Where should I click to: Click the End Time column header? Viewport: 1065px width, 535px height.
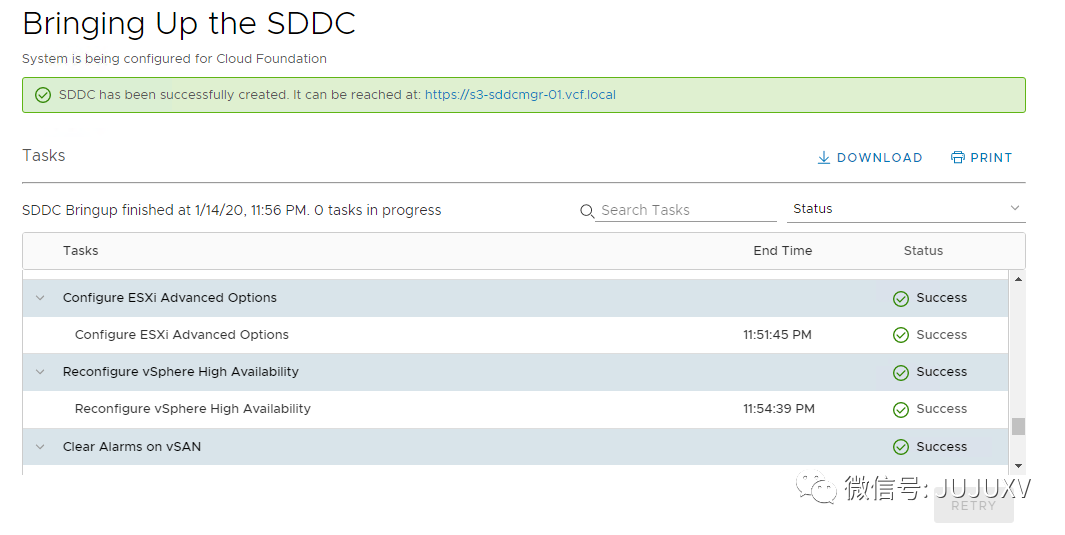[782, 251]
